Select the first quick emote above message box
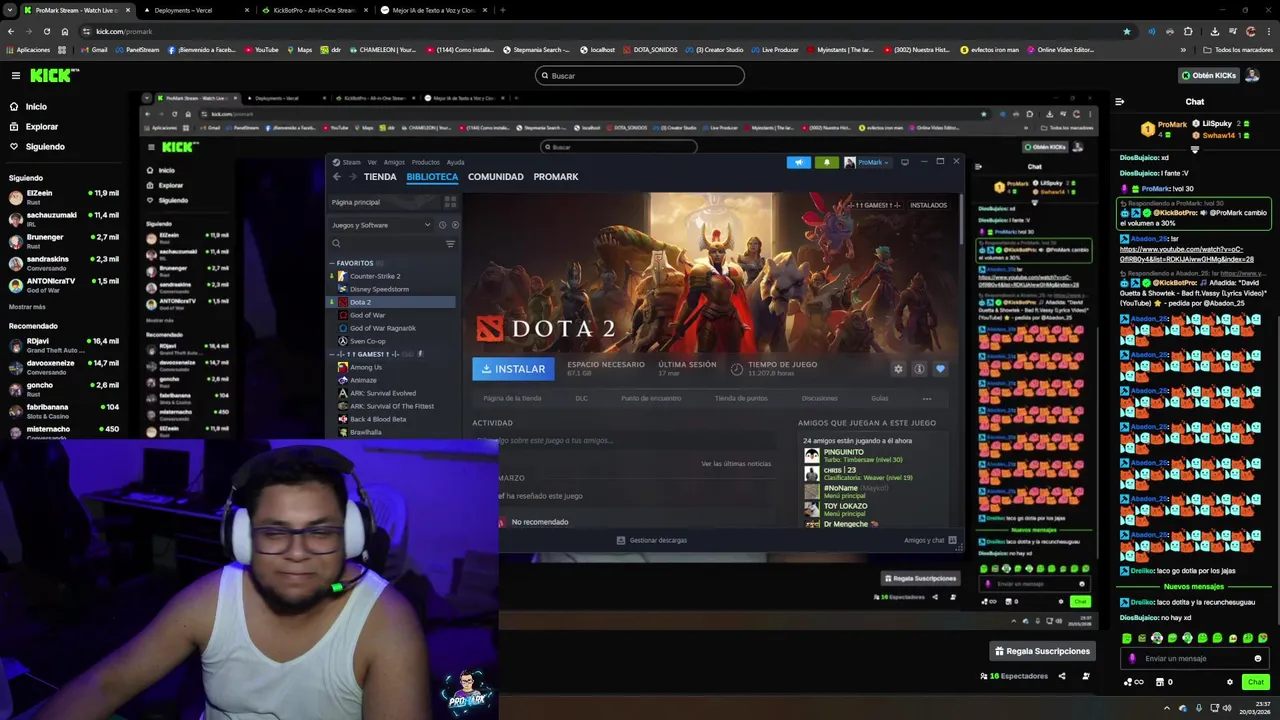The width and height of the screenshot is (1280, 720). click(x=1127, y=638)
